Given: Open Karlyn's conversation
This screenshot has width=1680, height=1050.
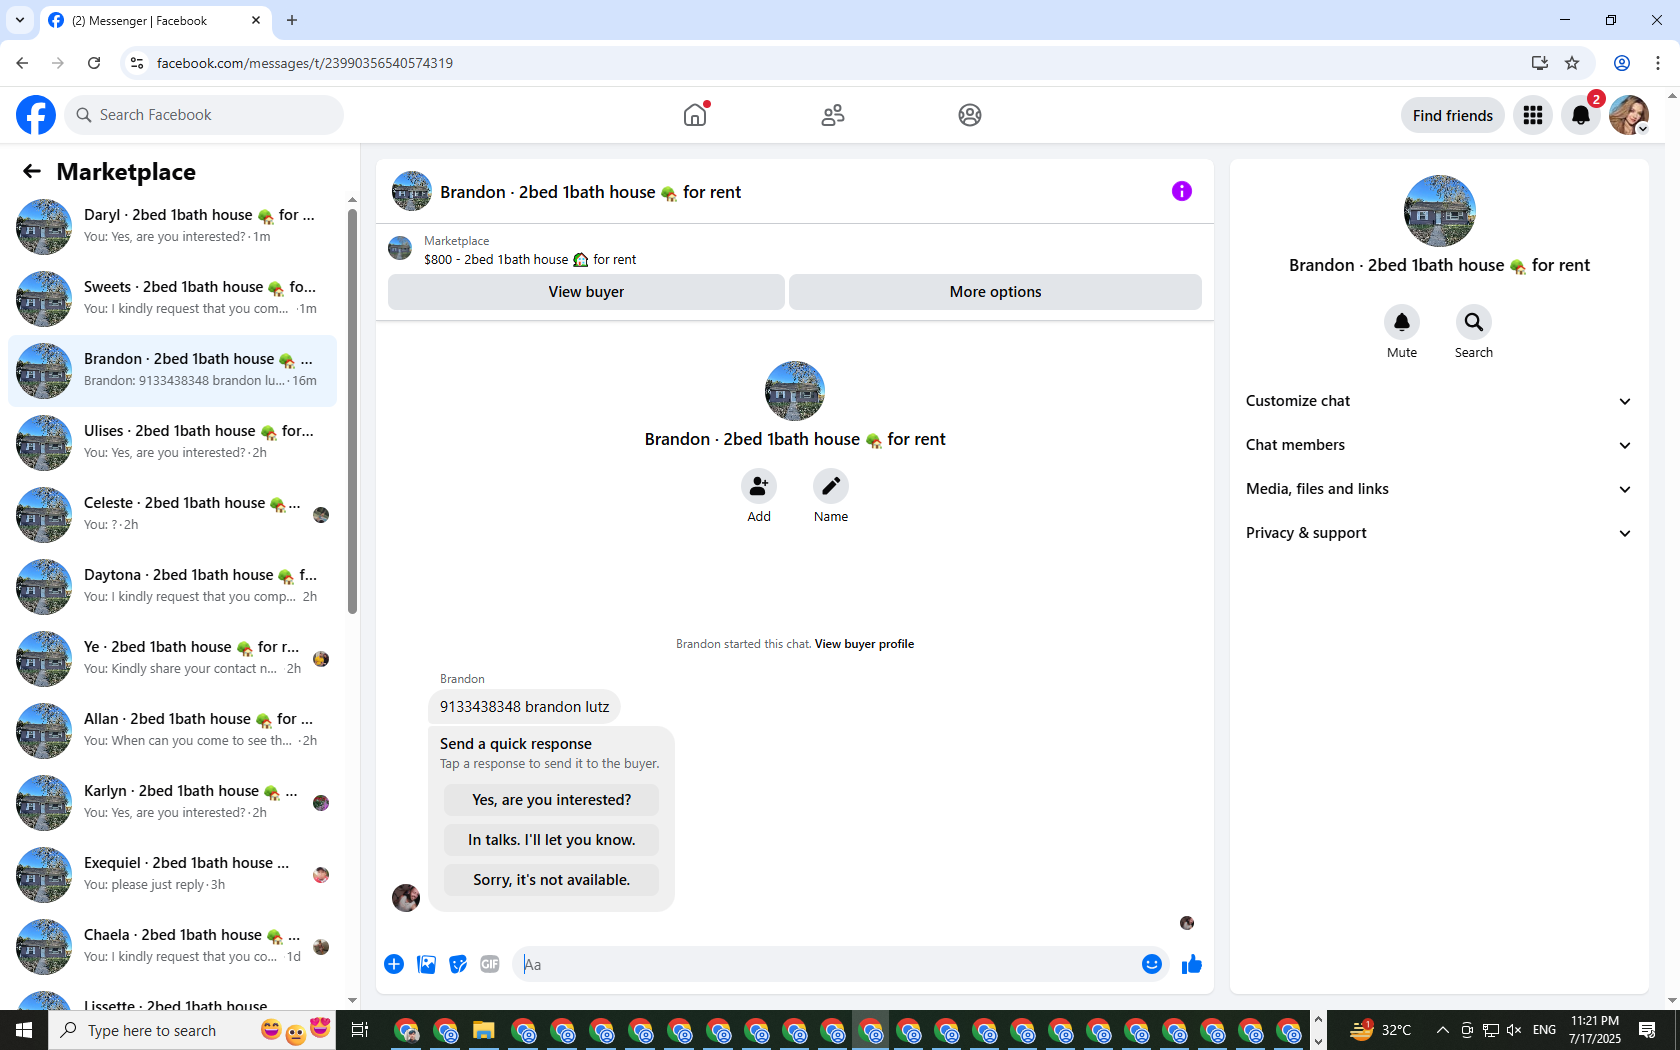Looking at the screenshot, I should (x=172, y=802).
